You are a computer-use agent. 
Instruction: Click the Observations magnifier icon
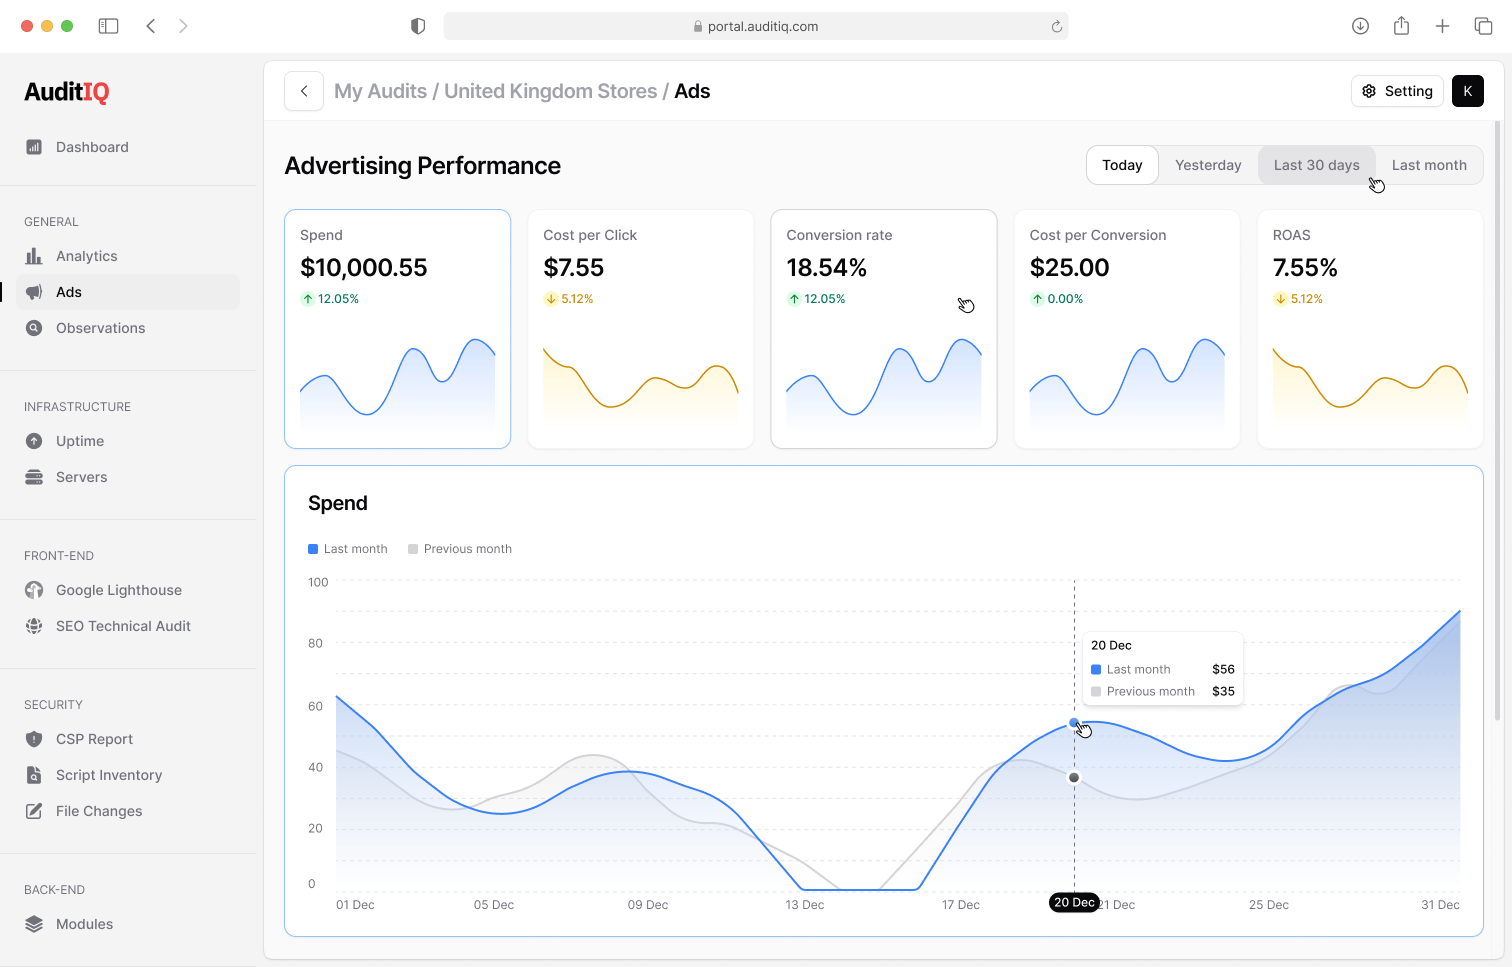[x=34, y=328]
